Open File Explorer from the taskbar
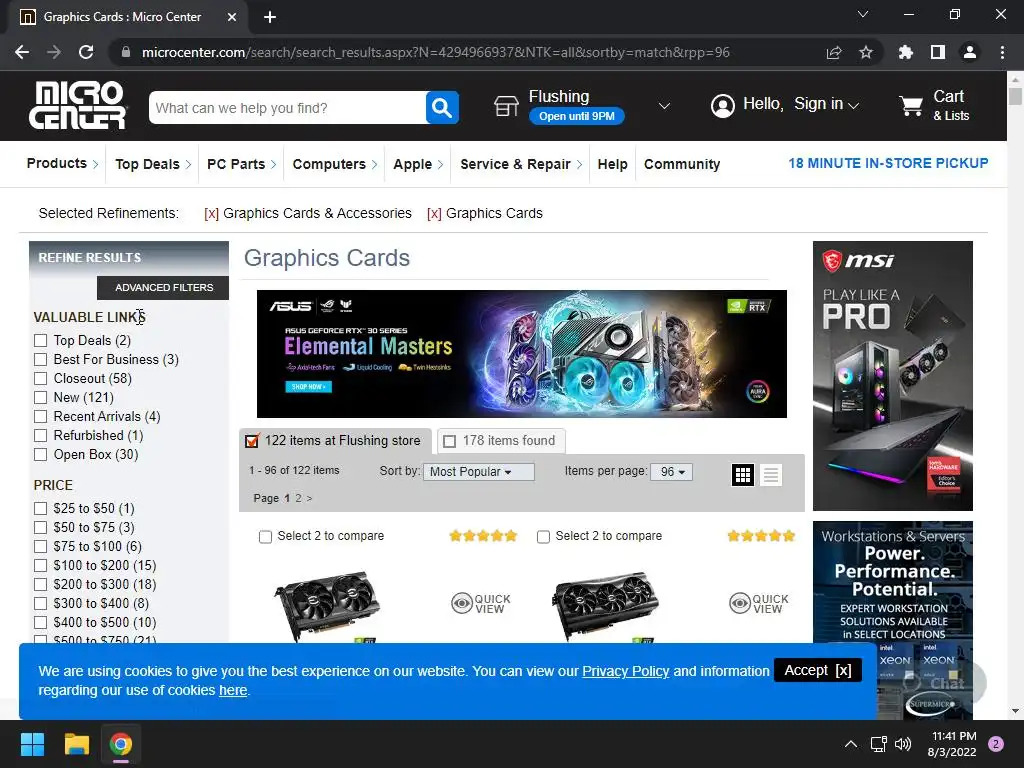This screenshot has height=768, width=1024. pos(76,744)
